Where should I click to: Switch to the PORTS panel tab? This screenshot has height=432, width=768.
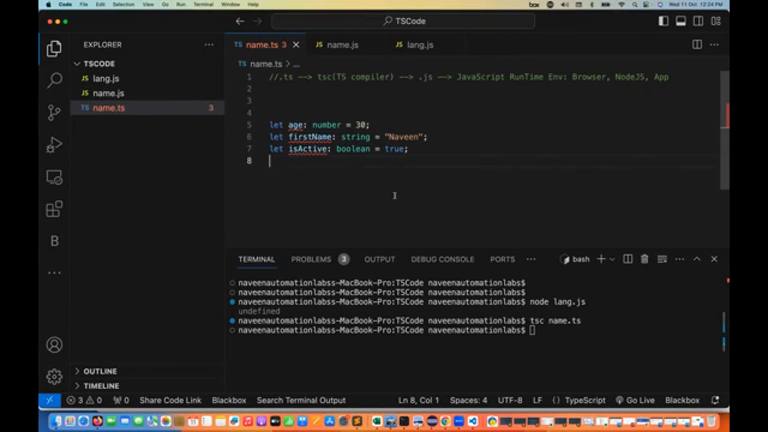tap(503, 259)
